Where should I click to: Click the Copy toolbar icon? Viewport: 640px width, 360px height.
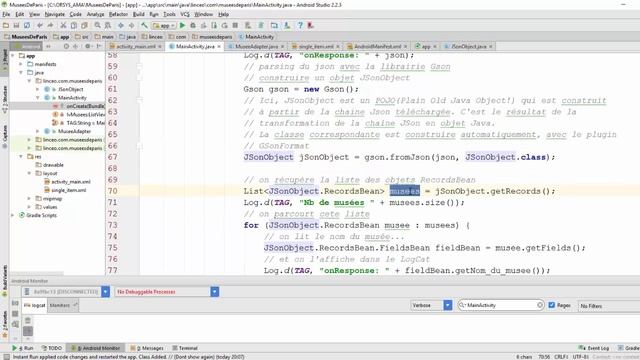73,25
